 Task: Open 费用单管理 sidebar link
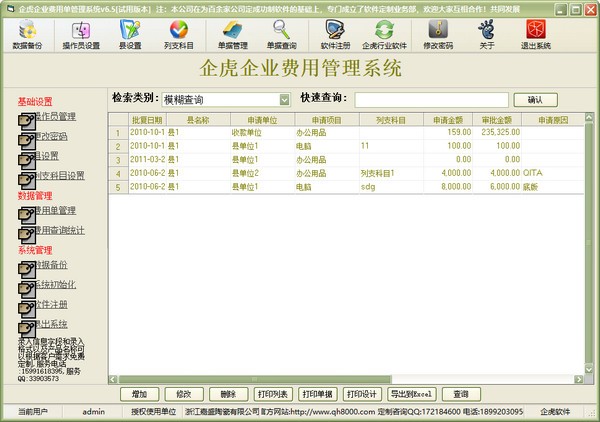click(x=56, y=210)
